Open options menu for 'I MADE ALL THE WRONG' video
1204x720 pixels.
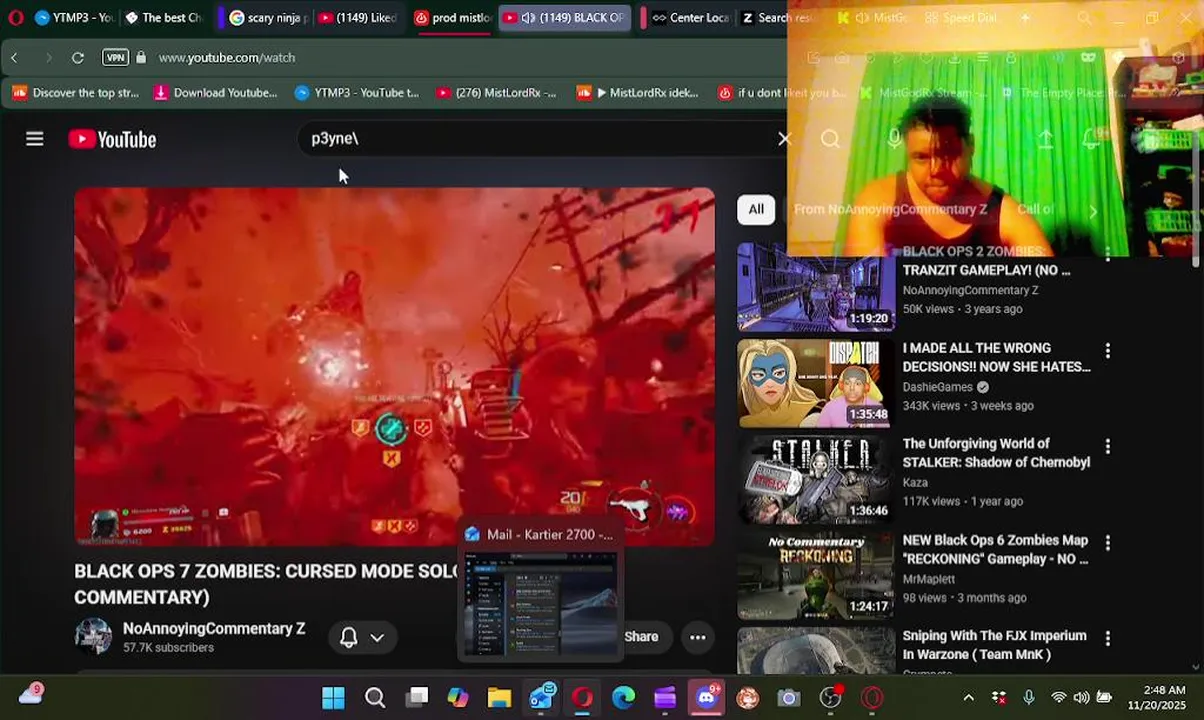pos(1107,351)
